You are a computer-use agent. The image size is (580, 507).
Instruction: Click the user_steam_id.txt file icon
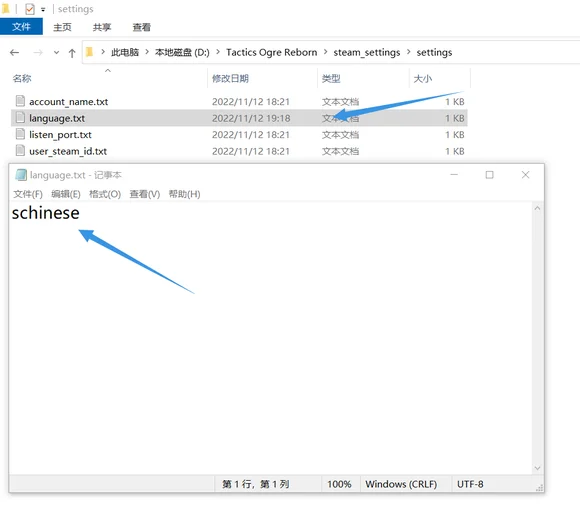(20, 151)
